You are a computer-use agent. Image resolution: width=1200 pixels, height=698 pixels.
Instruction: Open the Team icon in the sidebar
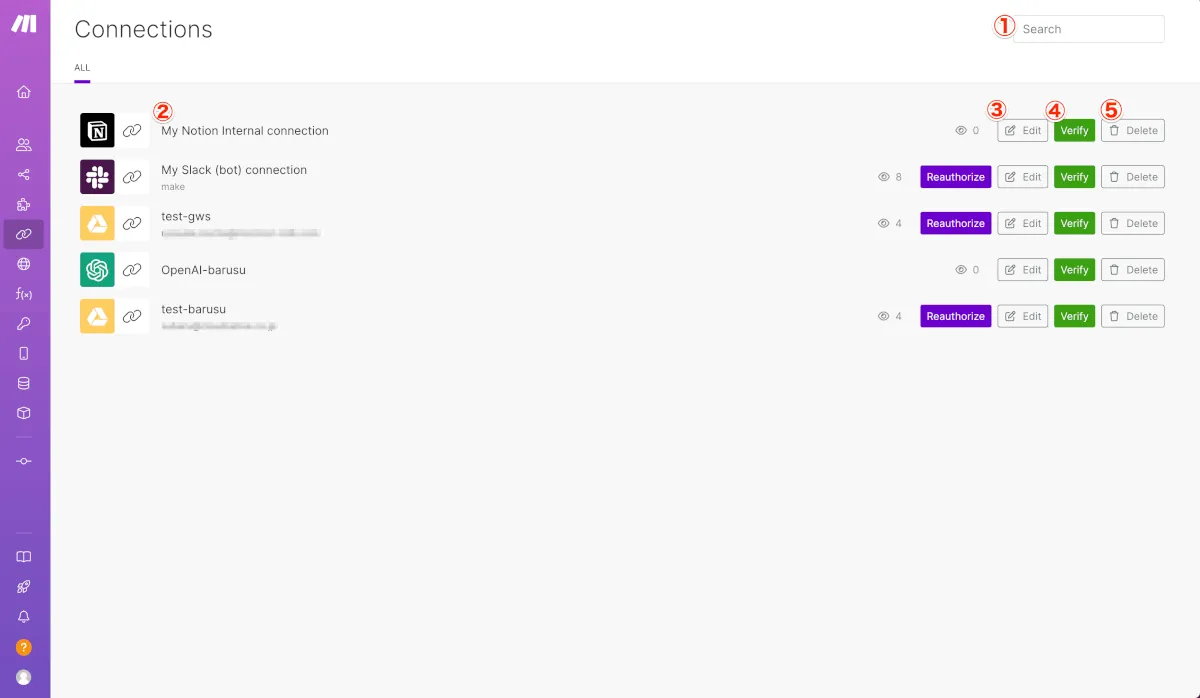(x=24, y=144)
